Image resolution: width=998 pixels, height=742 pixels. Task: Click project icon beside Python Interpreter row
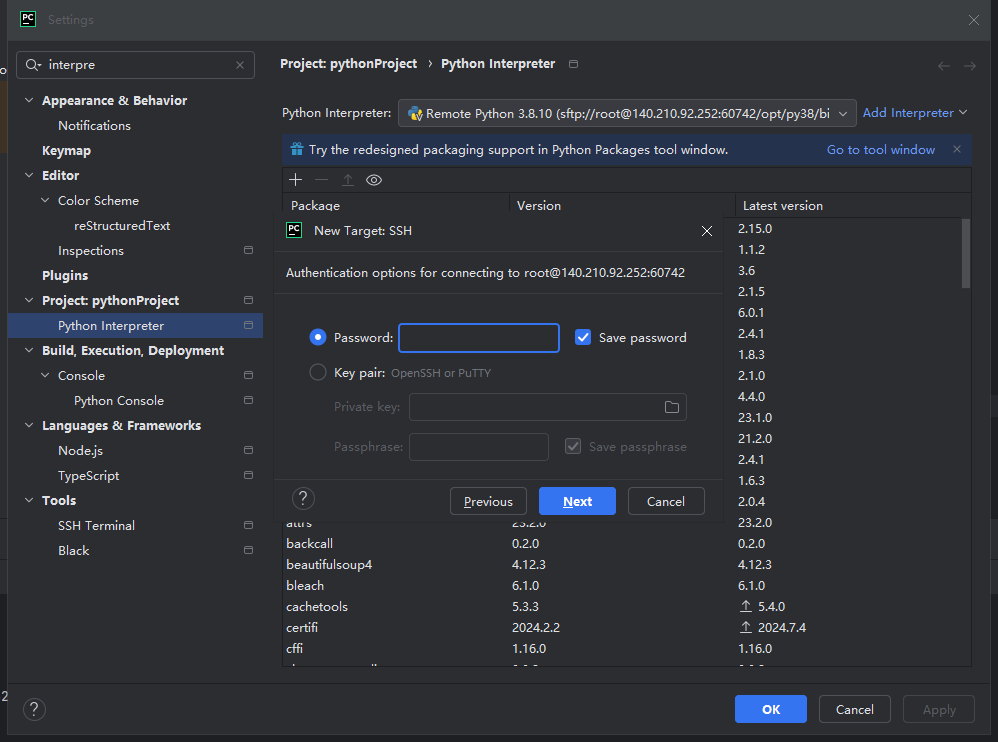(248, 325)
